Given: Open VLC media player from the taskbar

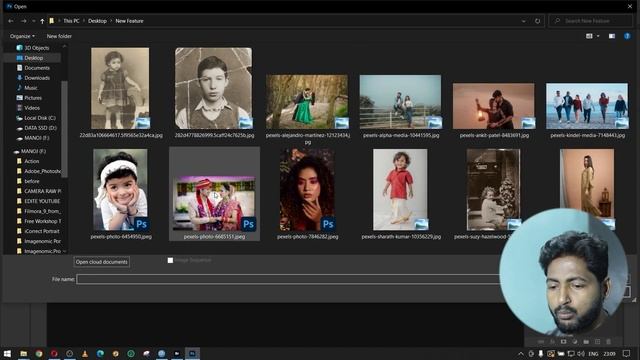Looking at the screenshot, I should pos(85,353).
